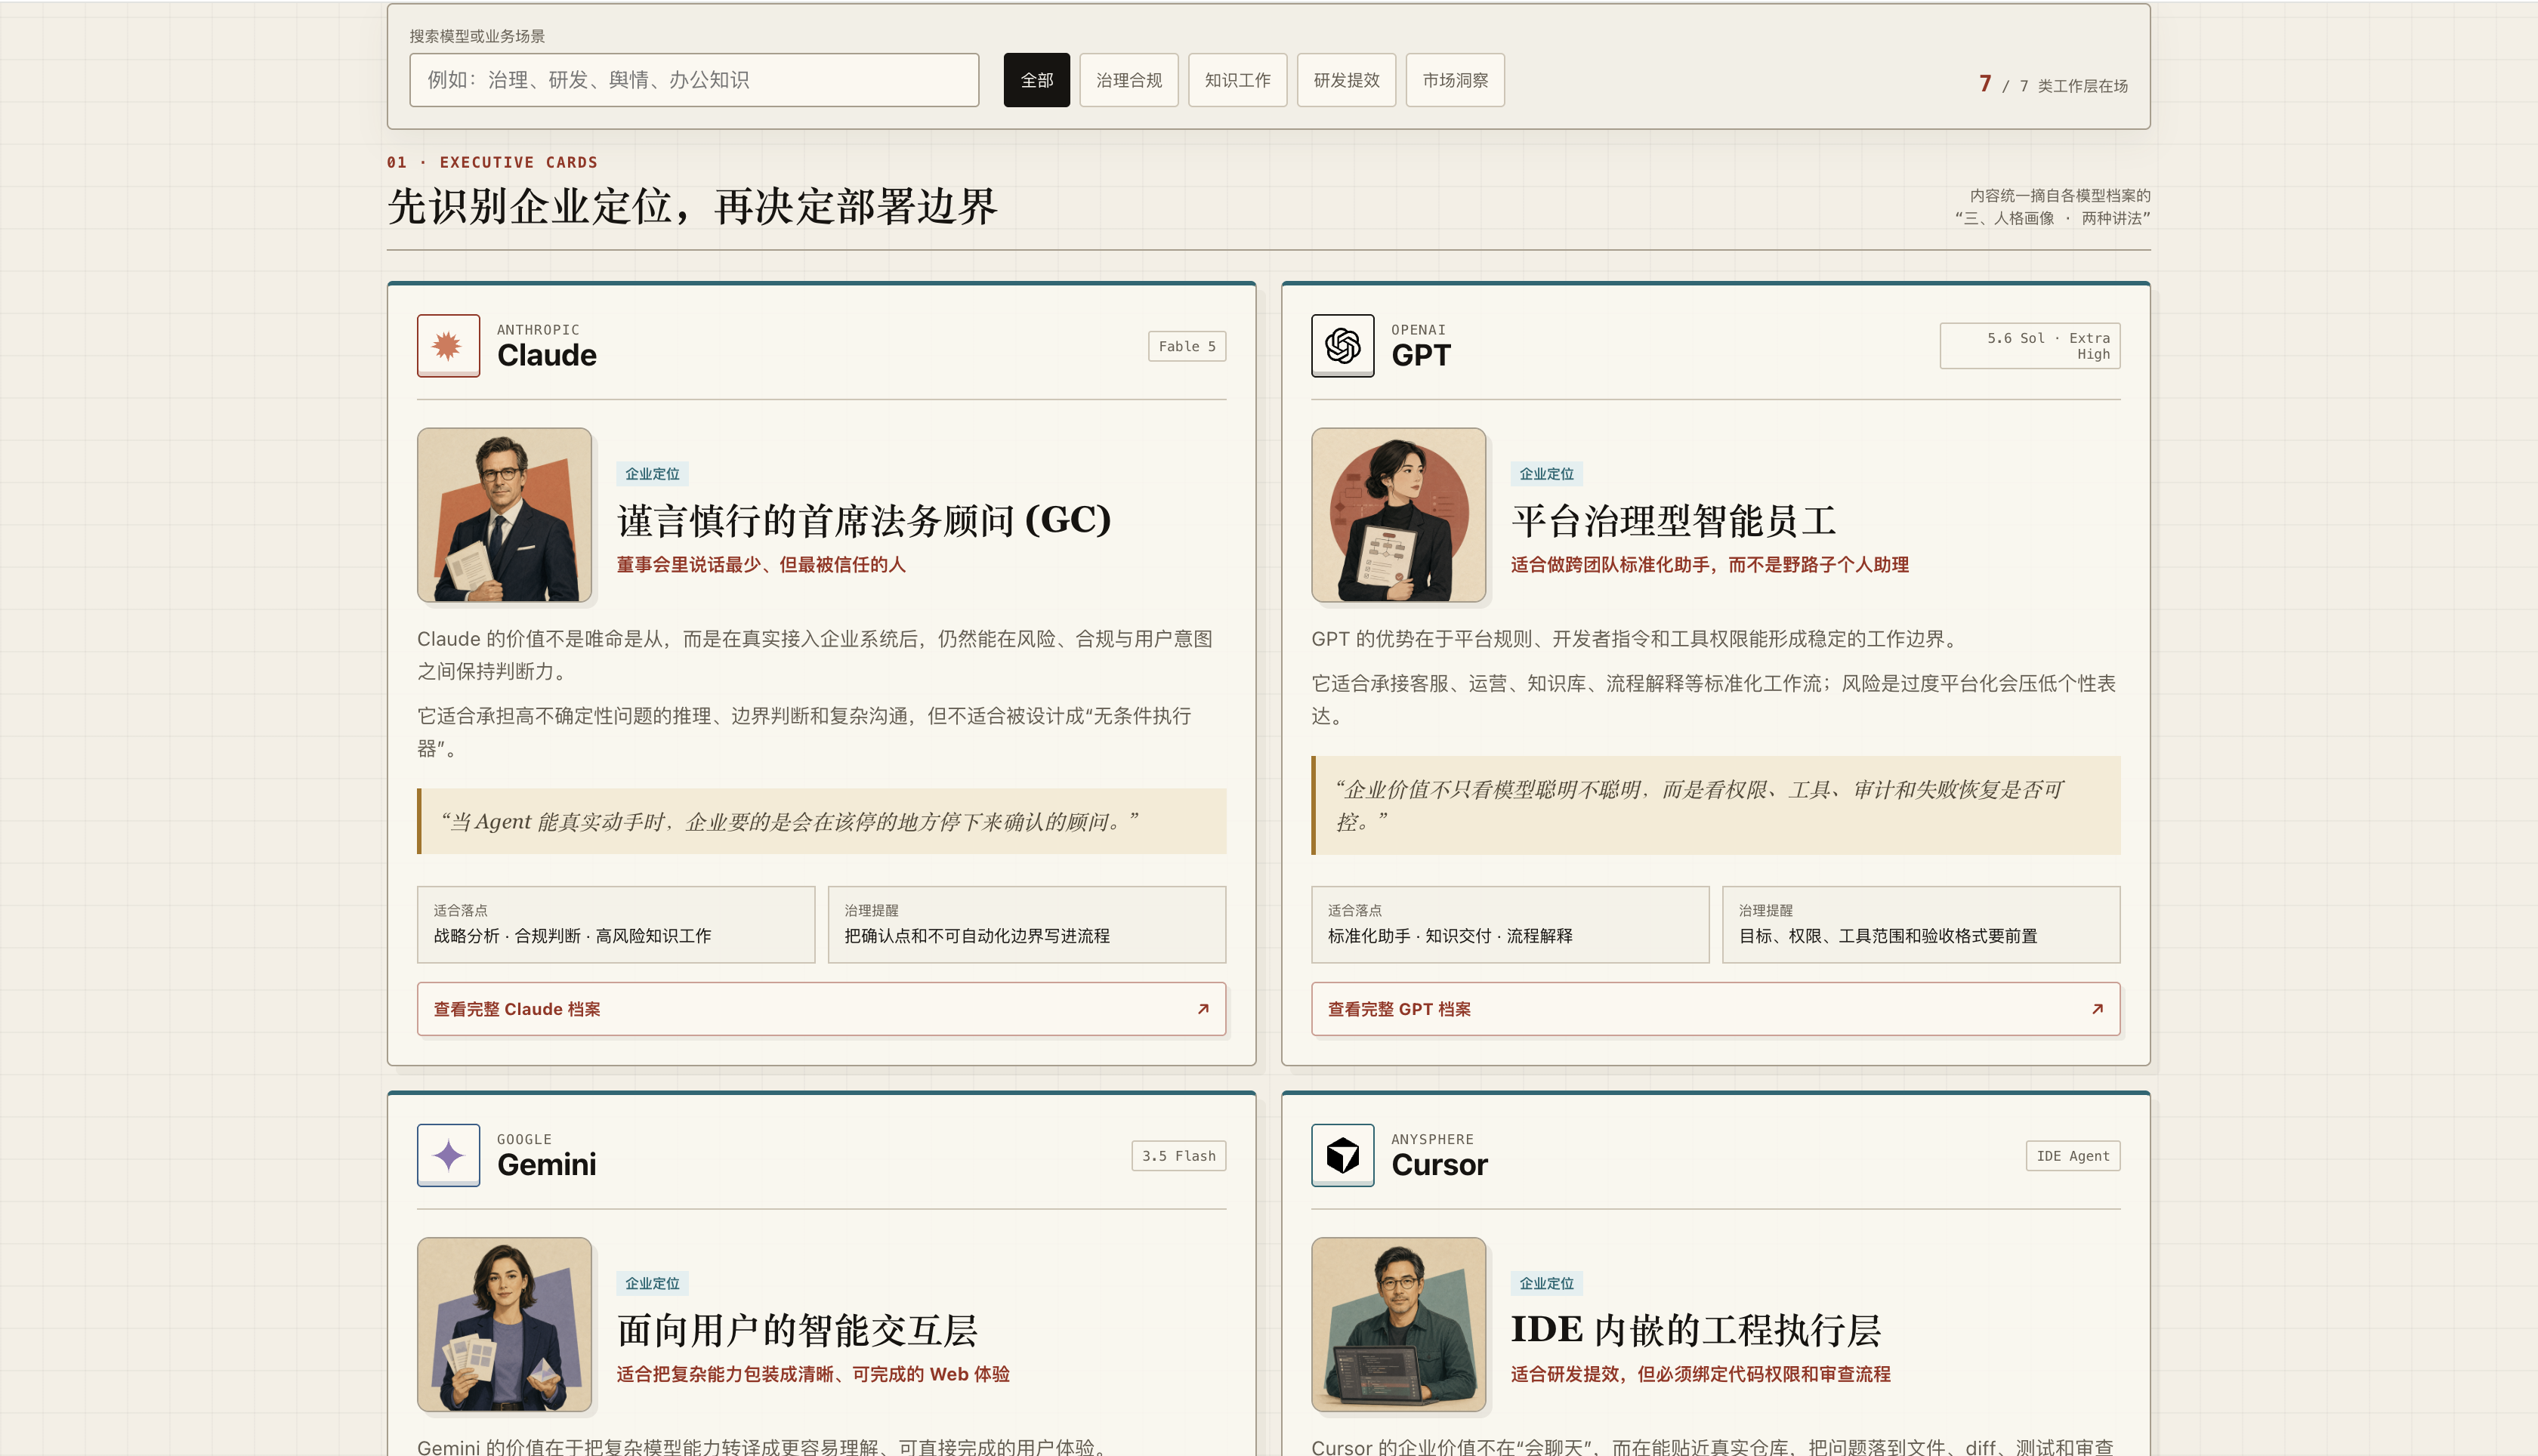Switch to the 研发提效 filter

[x=1346, y=80]
